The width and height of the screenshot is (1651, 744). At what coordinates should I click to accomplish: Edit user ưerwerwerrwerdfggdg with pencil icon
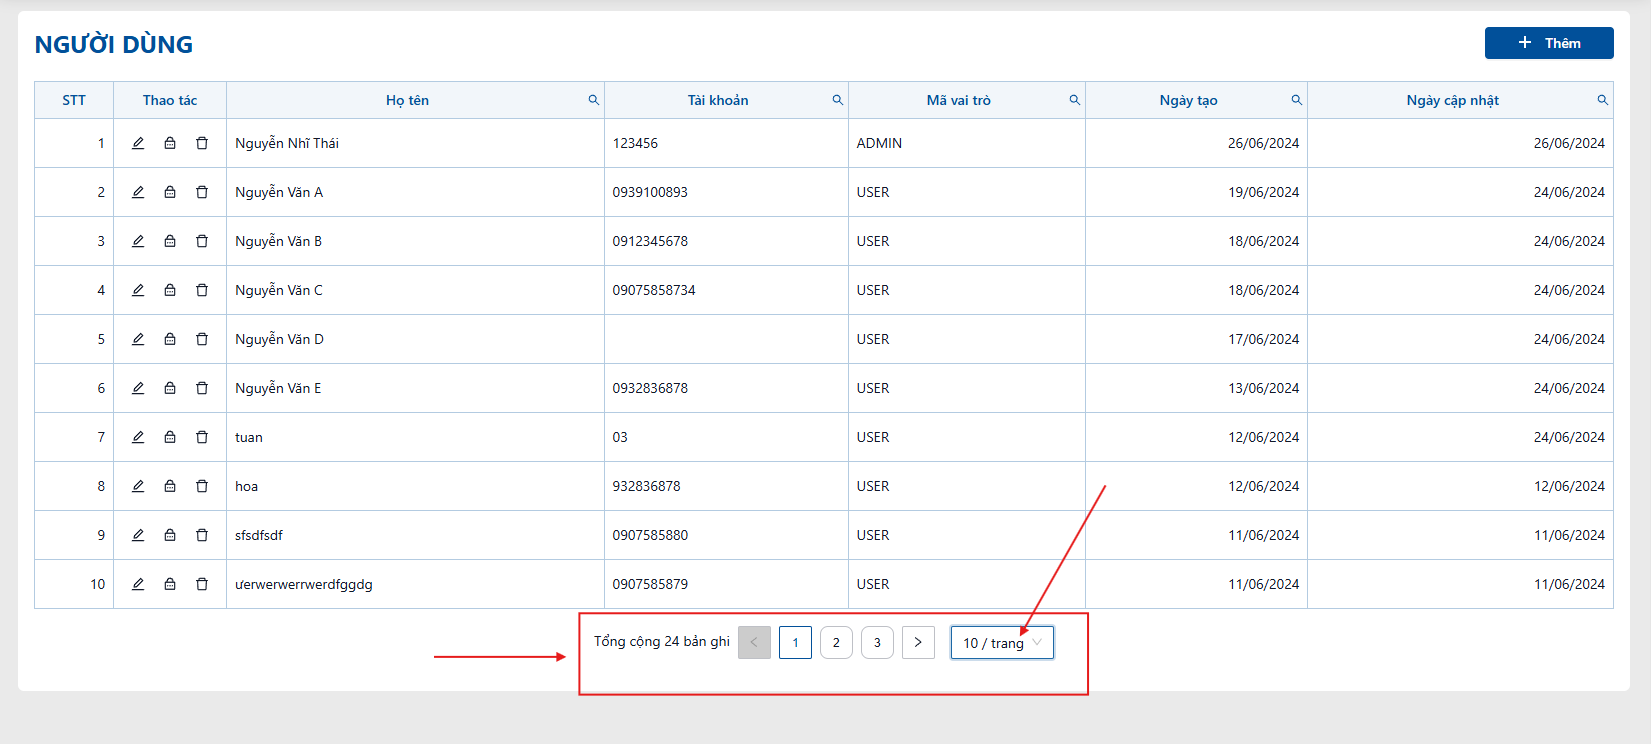coord(138,584)
